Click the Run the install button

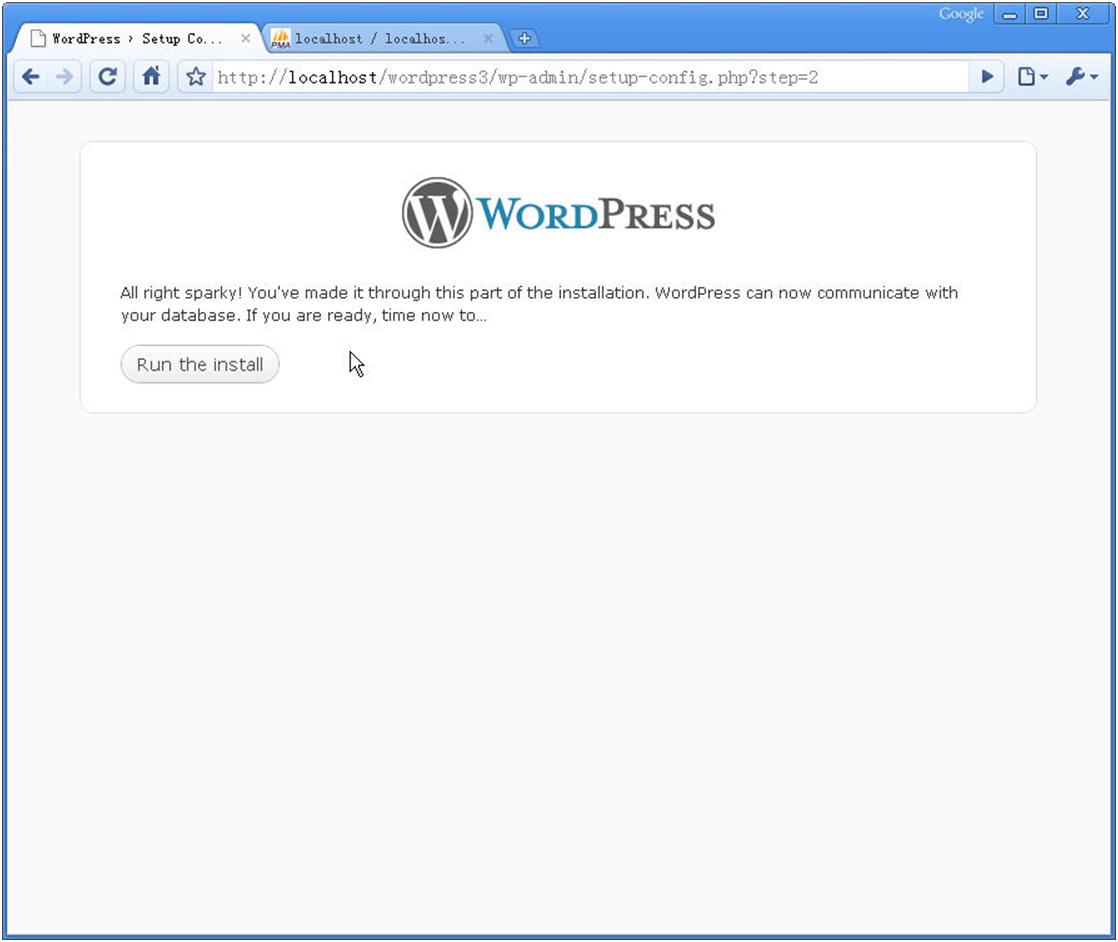200,364
